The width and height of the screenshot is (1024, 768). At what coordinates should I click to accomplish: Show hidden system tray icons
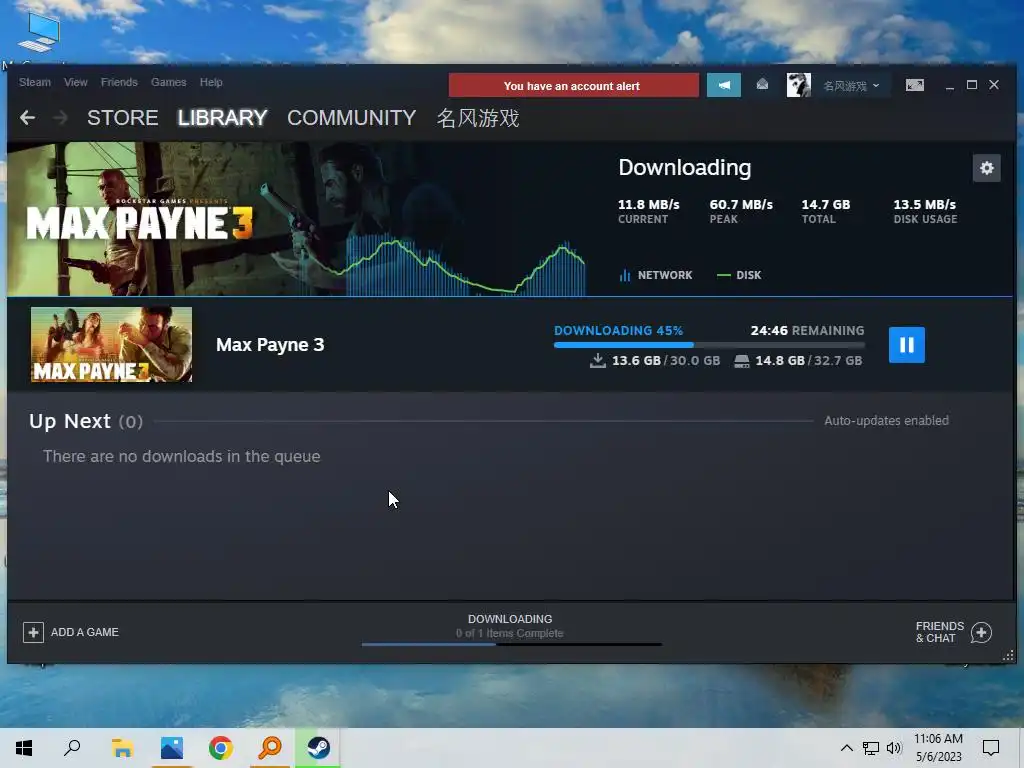846,748
